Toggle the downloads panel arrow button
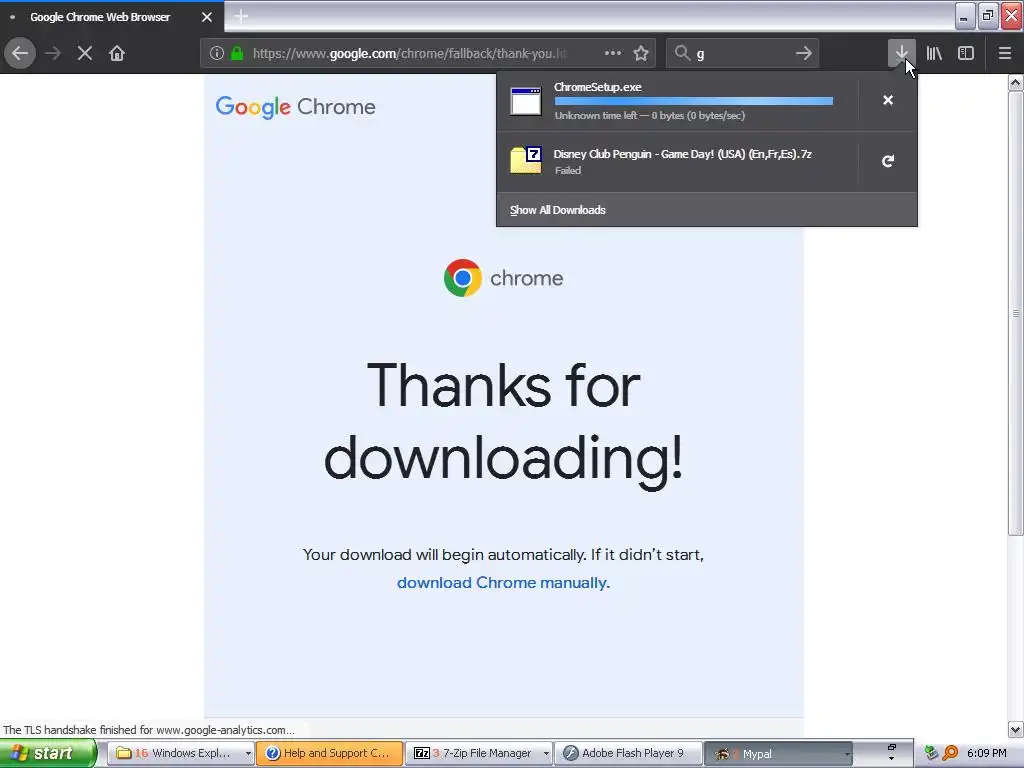The width and height of the screenshot is (1024, 768). coord(901,53)
